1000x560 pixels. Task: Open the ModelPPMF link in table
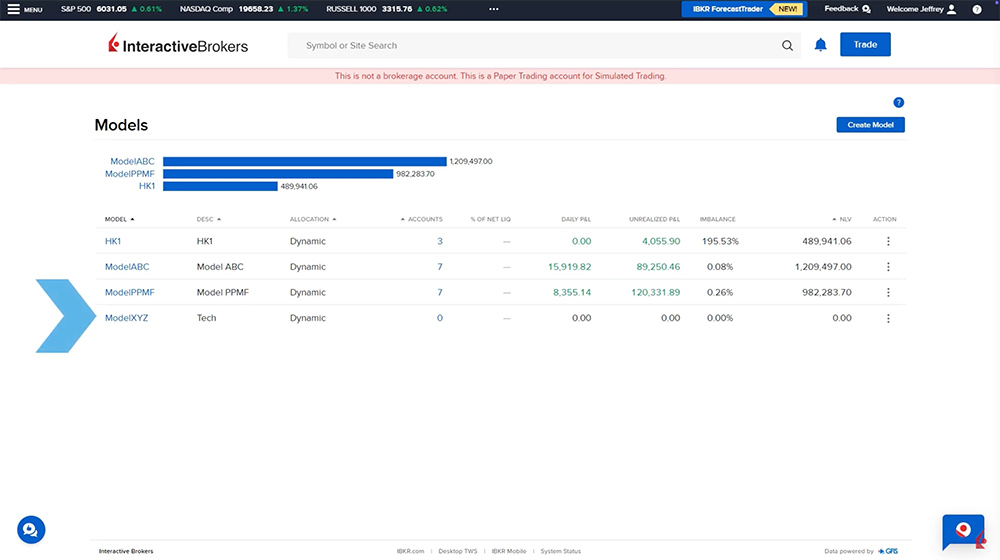[x=129, y=292]
